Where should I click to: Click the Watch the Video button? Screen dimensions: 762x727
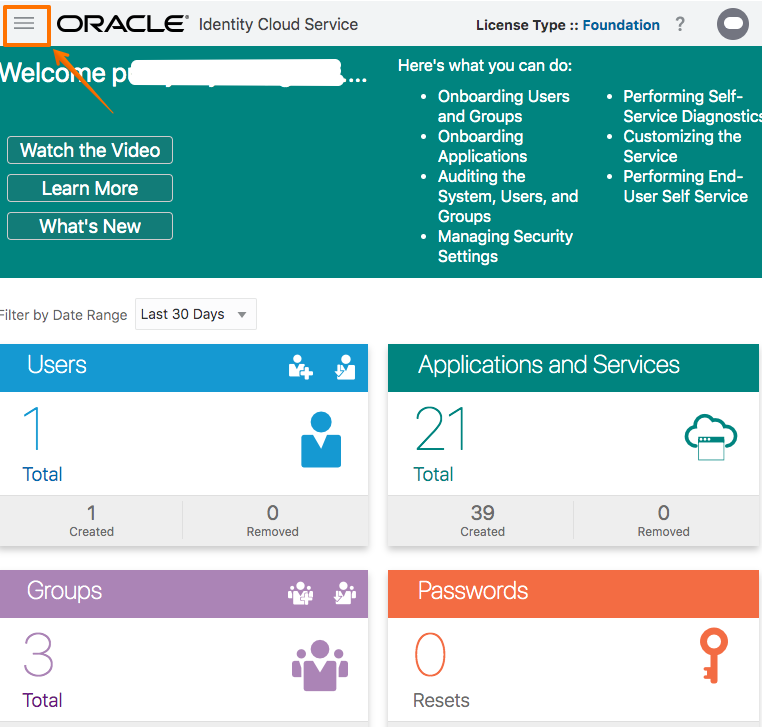[90, 150]
